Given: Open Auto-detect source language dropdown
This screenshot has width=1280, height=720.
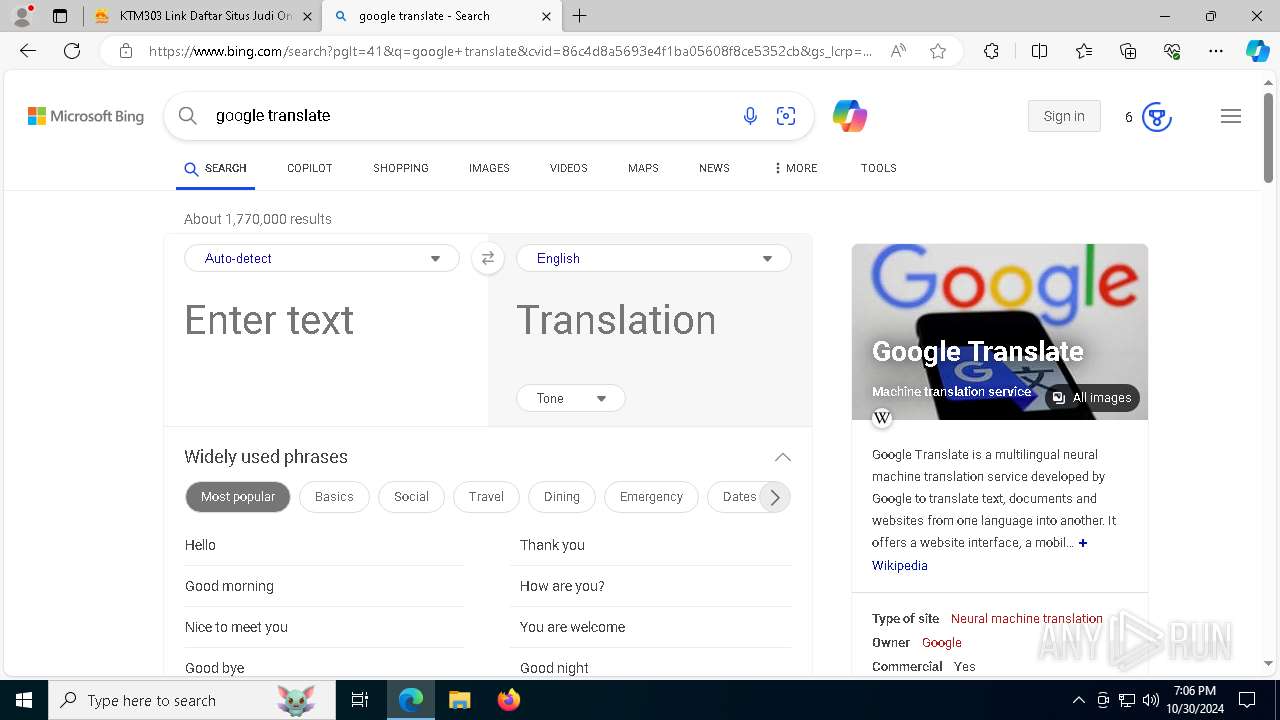Looking at the screenshot, I should point(322,258).
